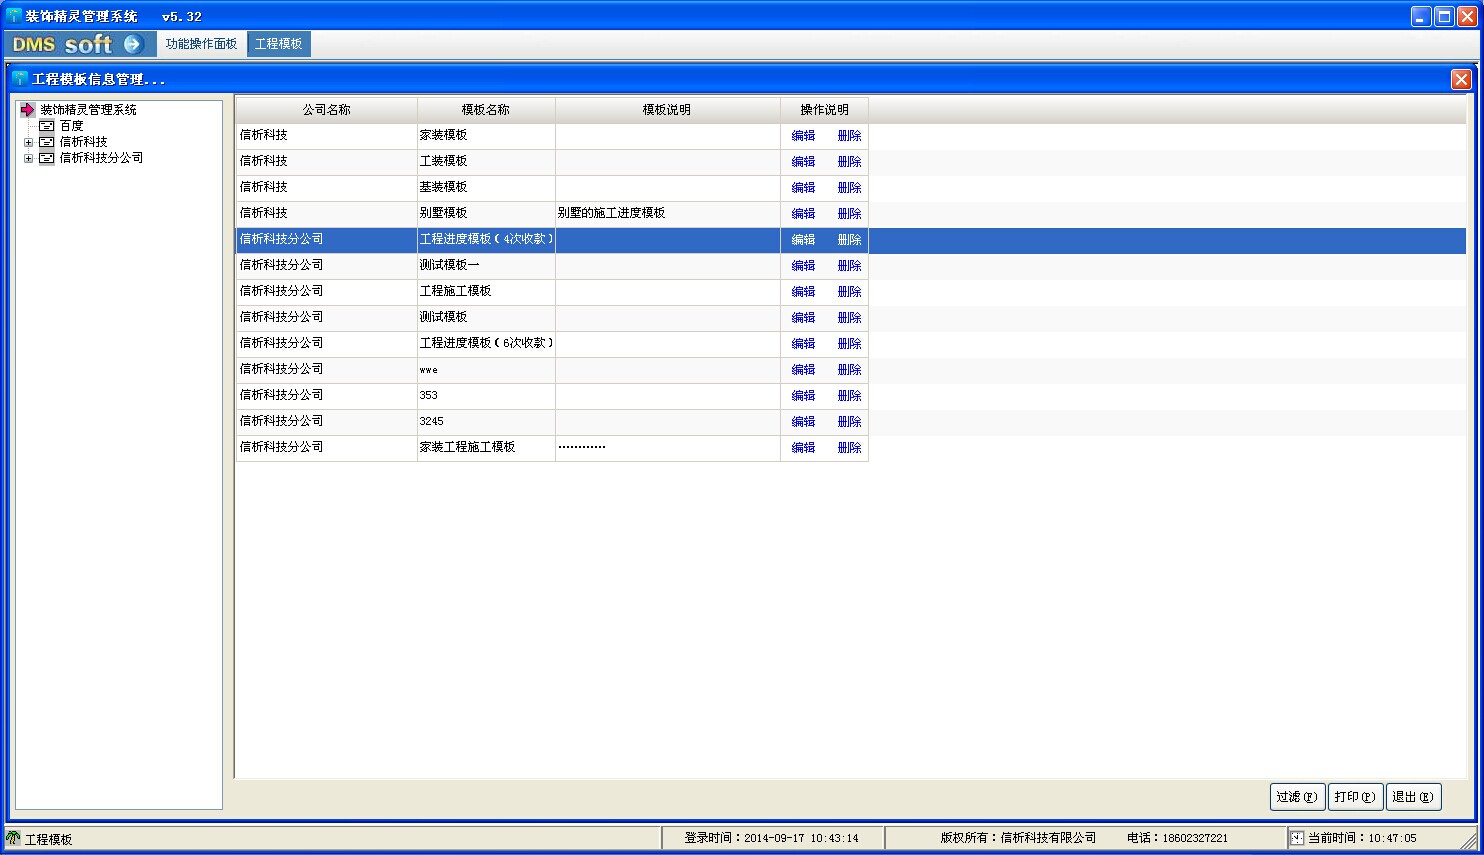Click the clock icon beside 当前时间
This screenshot has width=1484, height=855.
coord(1297,838)
